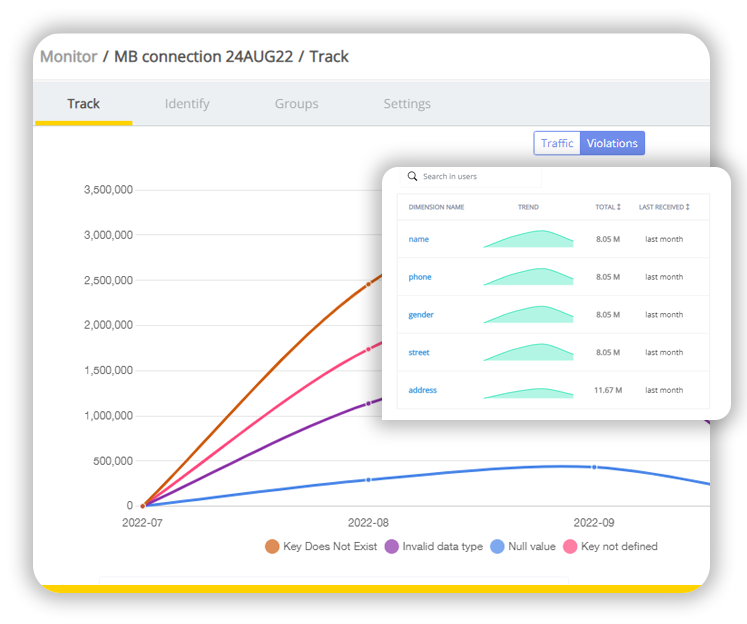Click the 2022-08 point on orange line
747x624 pixels.
point(368,284)
